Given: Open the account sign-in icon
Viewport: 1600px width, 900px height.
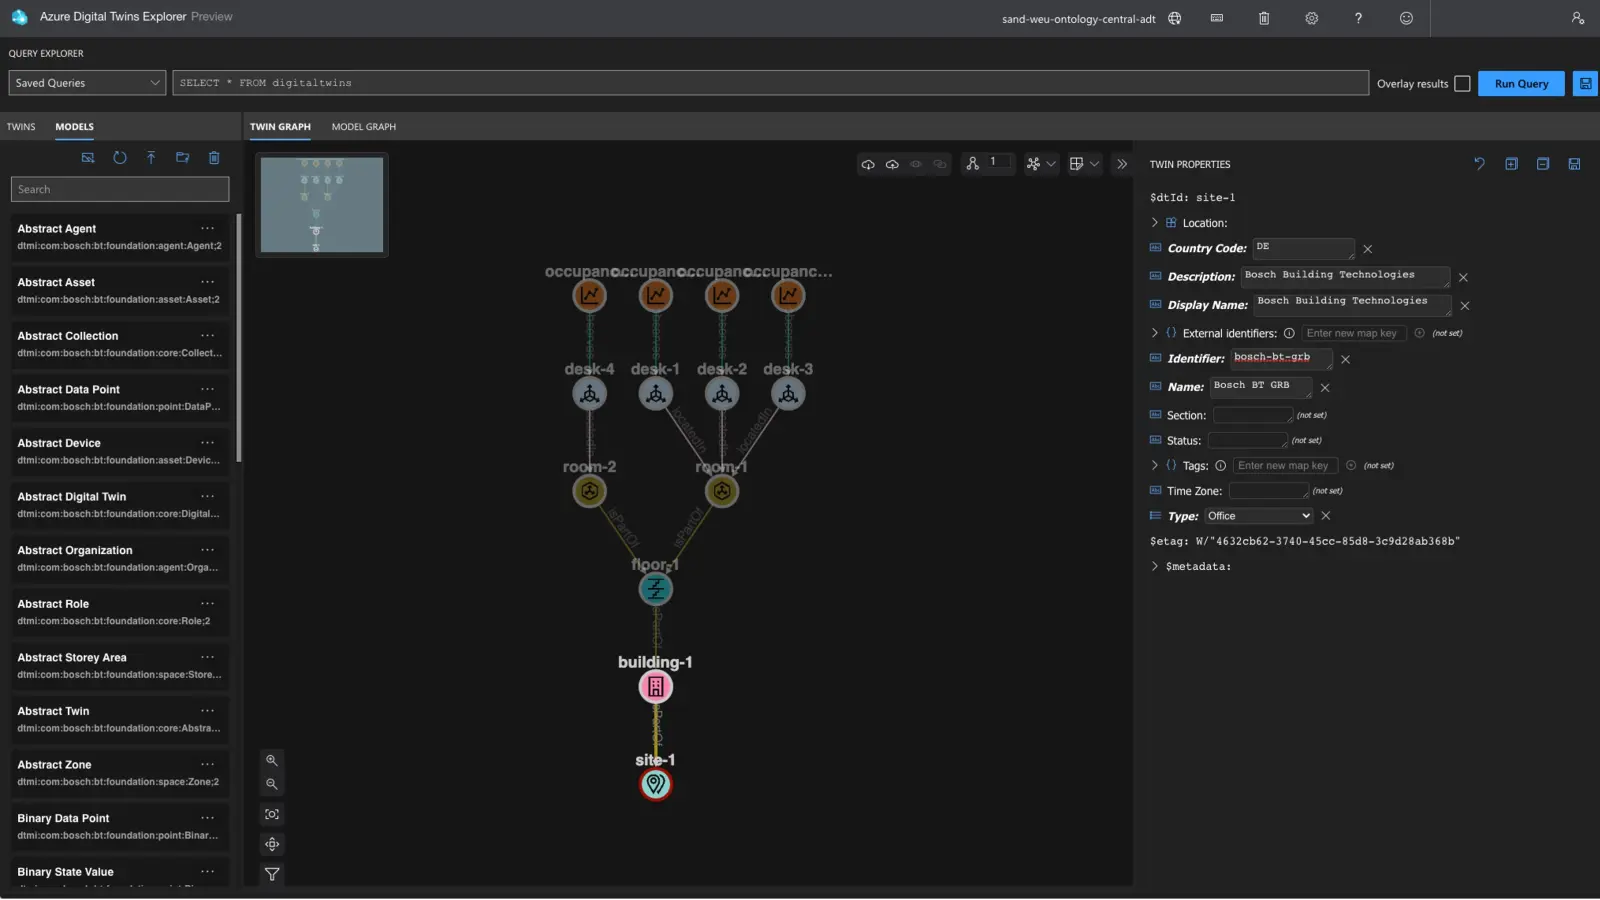Looking at the screenshot, I should click(x=1578, y=18).
